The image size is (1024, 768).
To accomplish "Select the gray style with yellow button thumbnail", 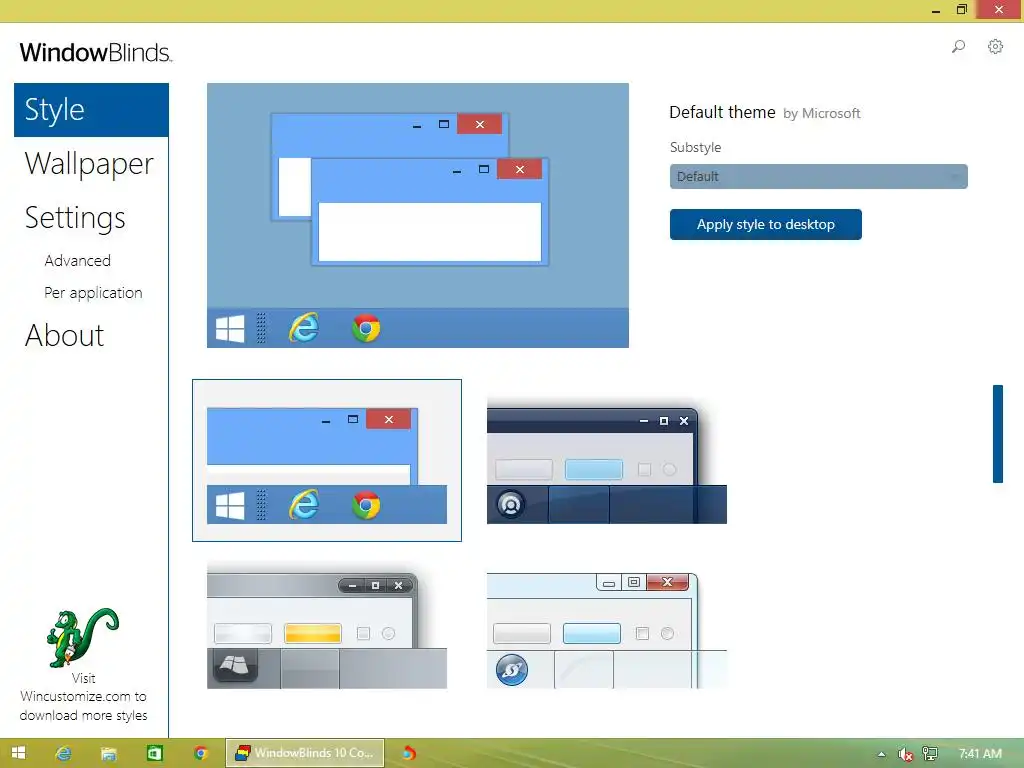I will tap(327, 626).
